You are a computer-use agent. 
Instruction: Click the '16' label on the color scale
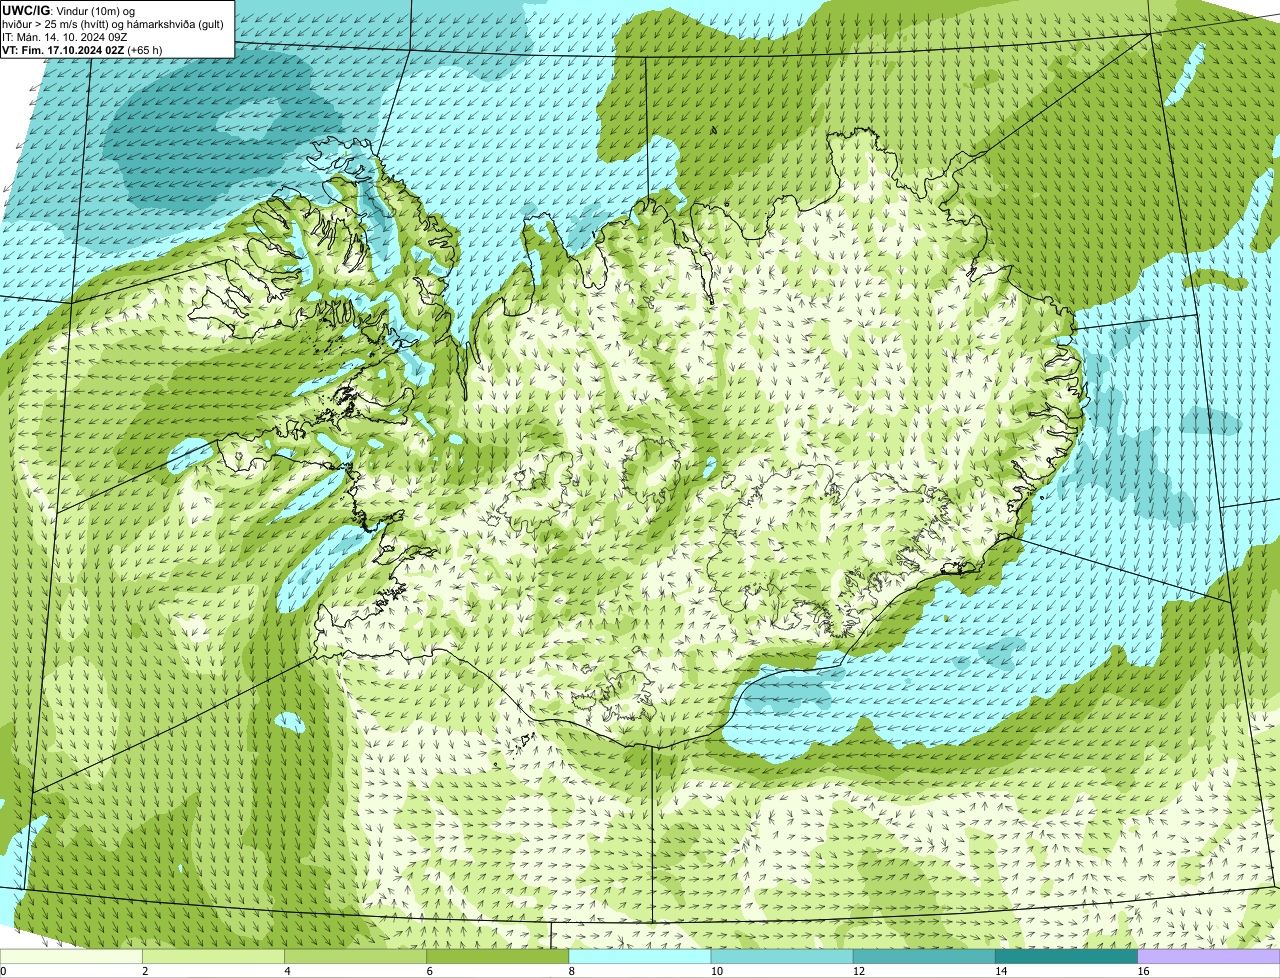(1143, 971)
